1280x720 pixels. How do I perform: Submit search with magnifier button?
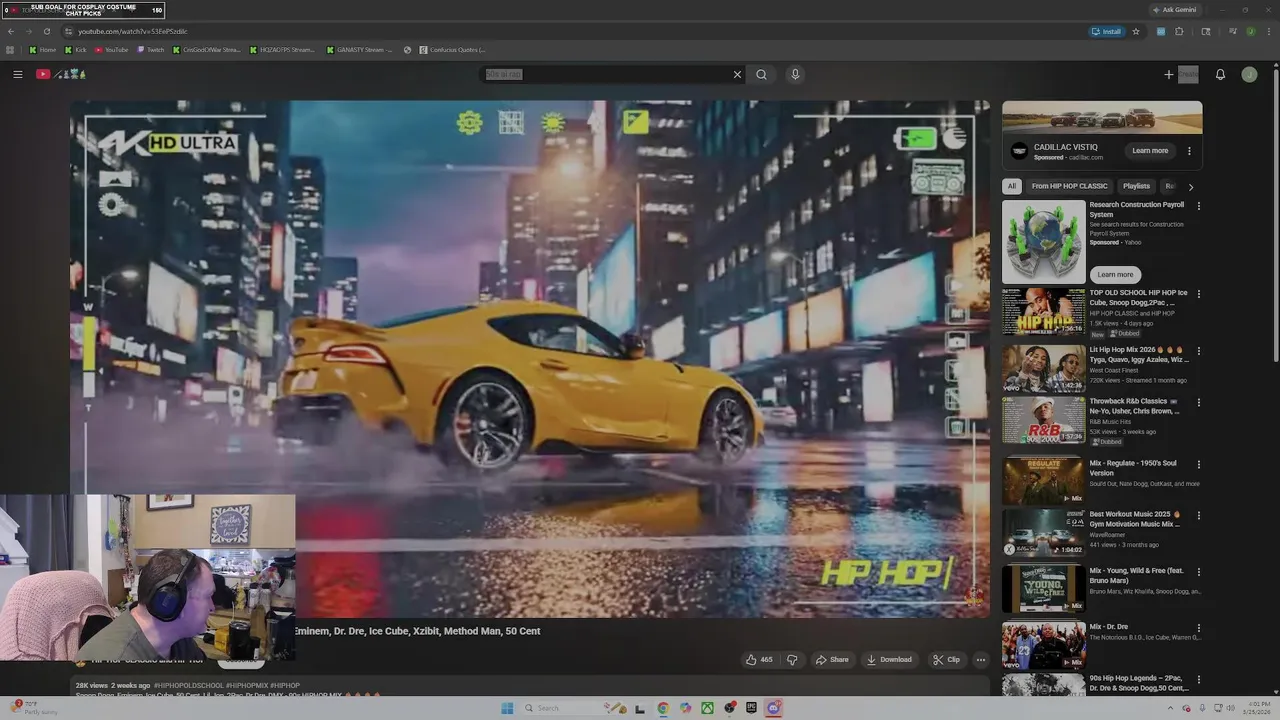(x=761, y=74)
